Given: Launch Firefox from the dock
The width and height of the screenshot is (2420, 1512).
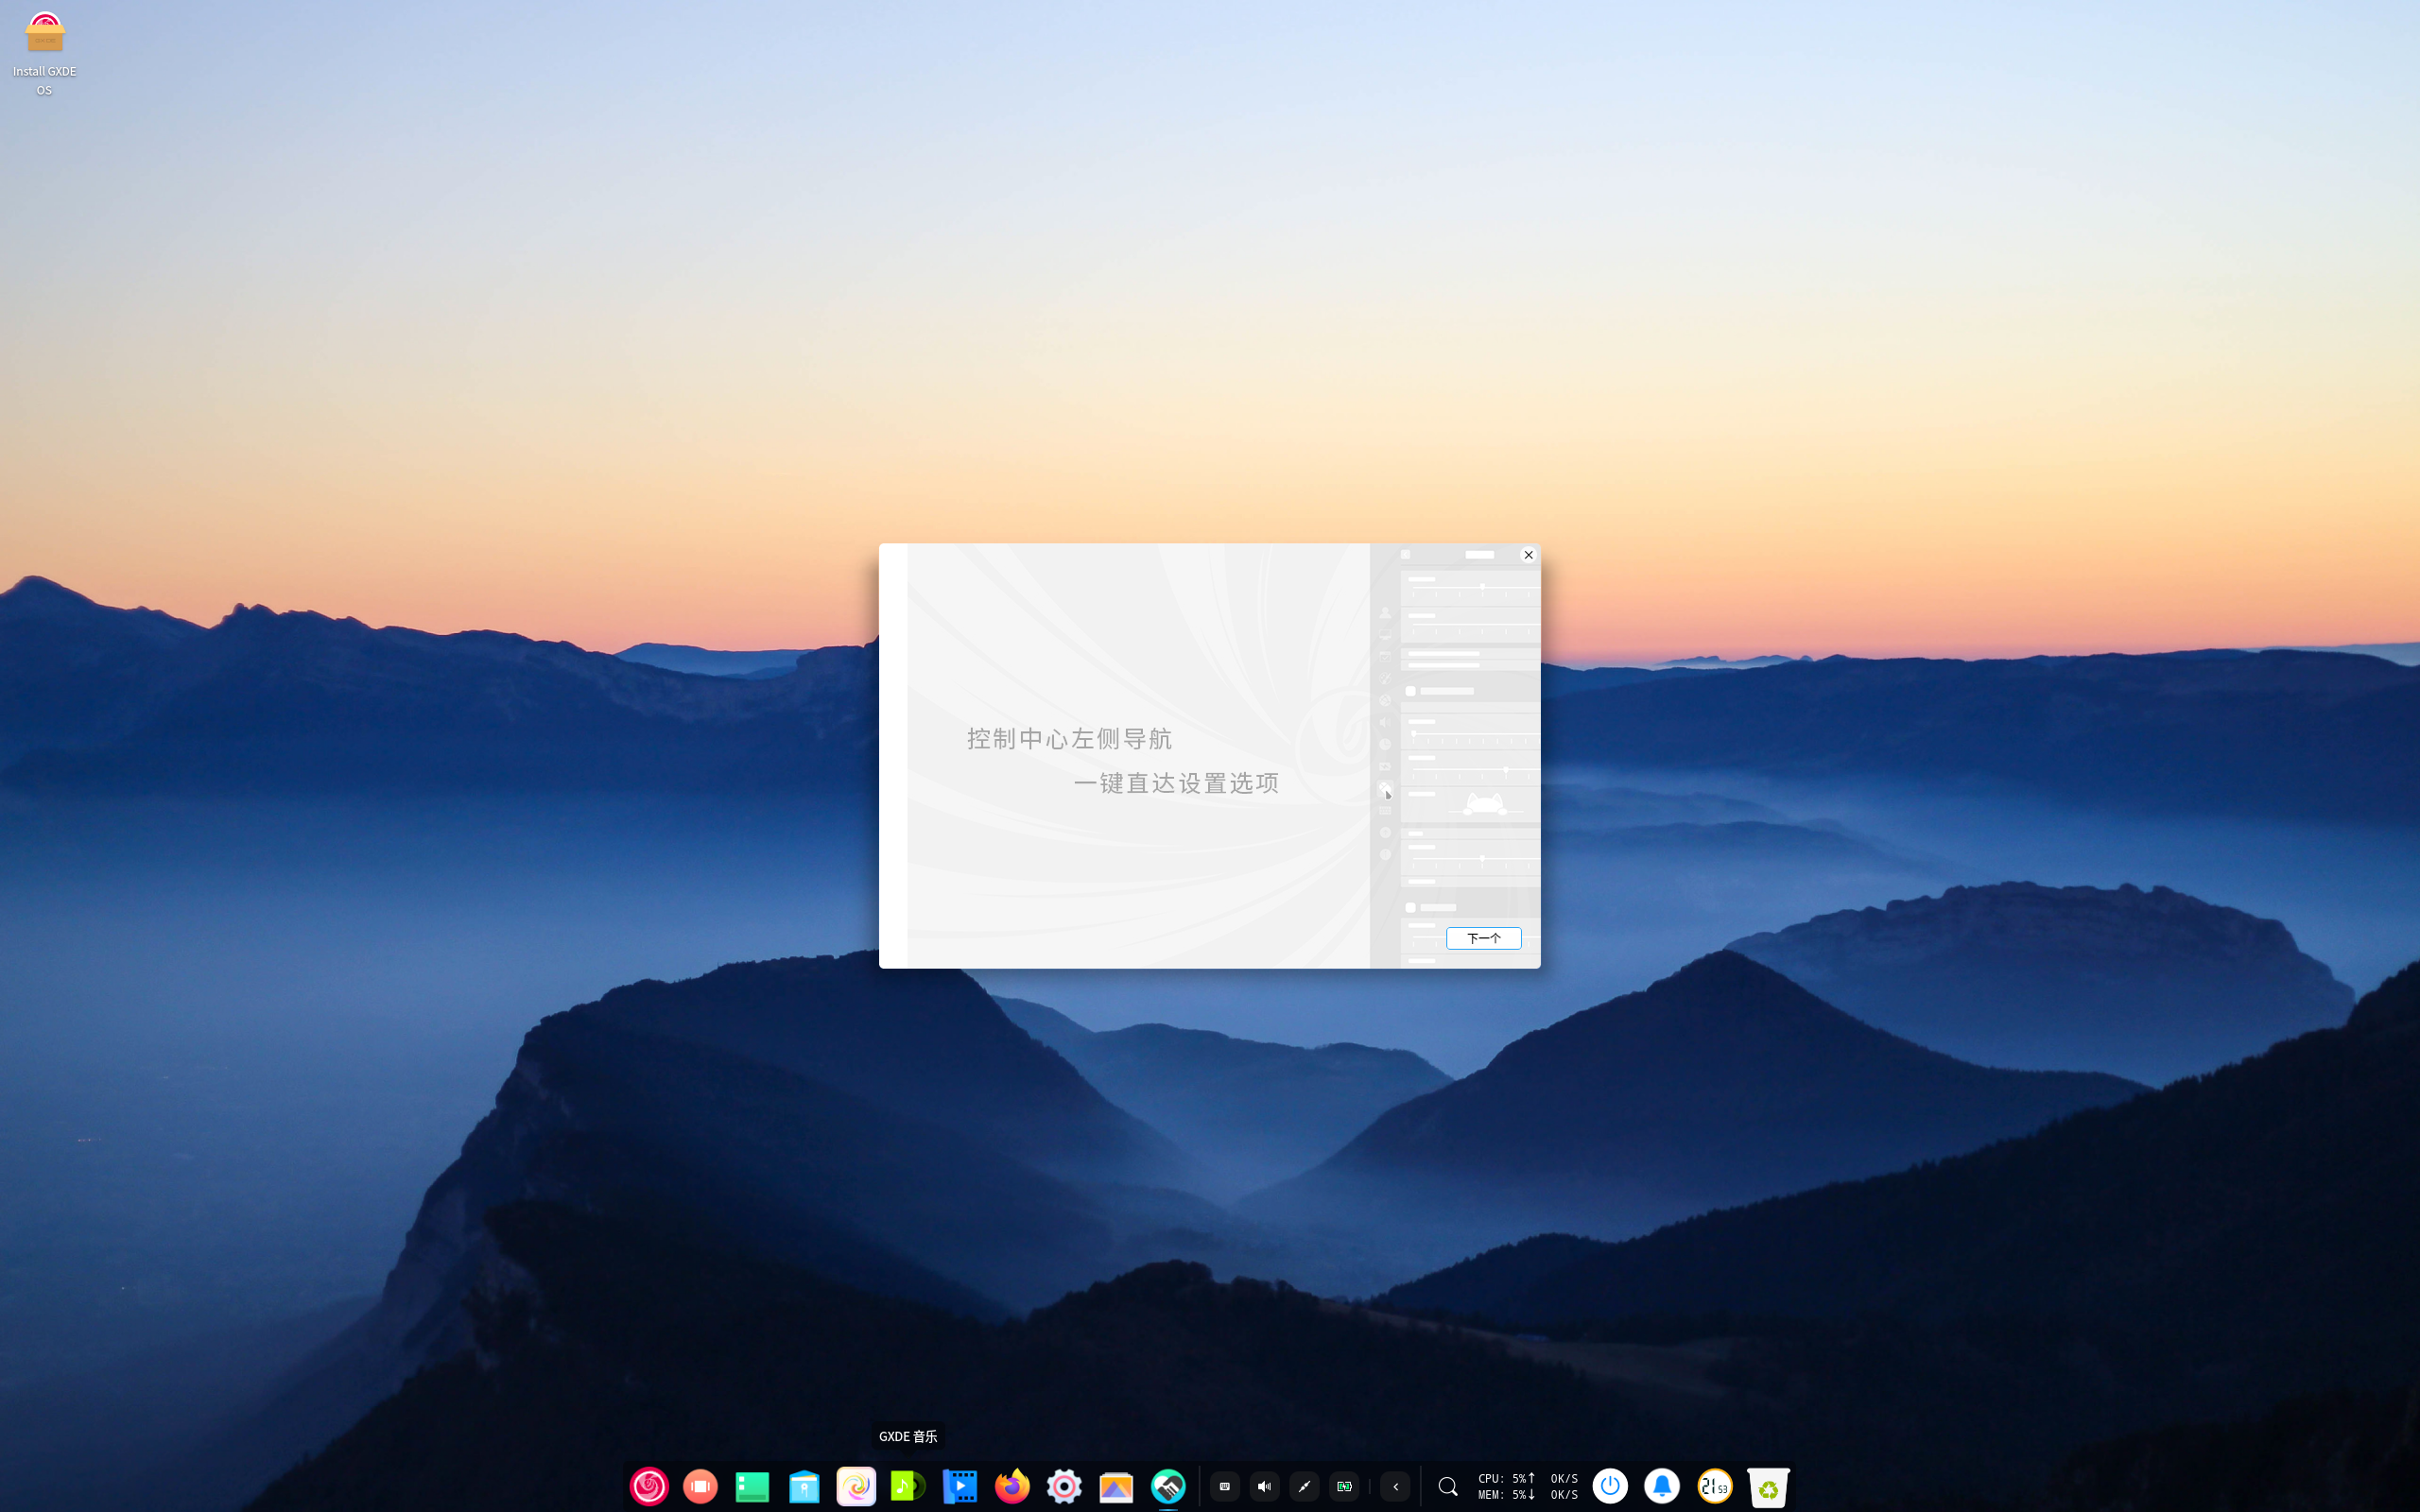Looking at the screenshot, I should [1012, 1486].
